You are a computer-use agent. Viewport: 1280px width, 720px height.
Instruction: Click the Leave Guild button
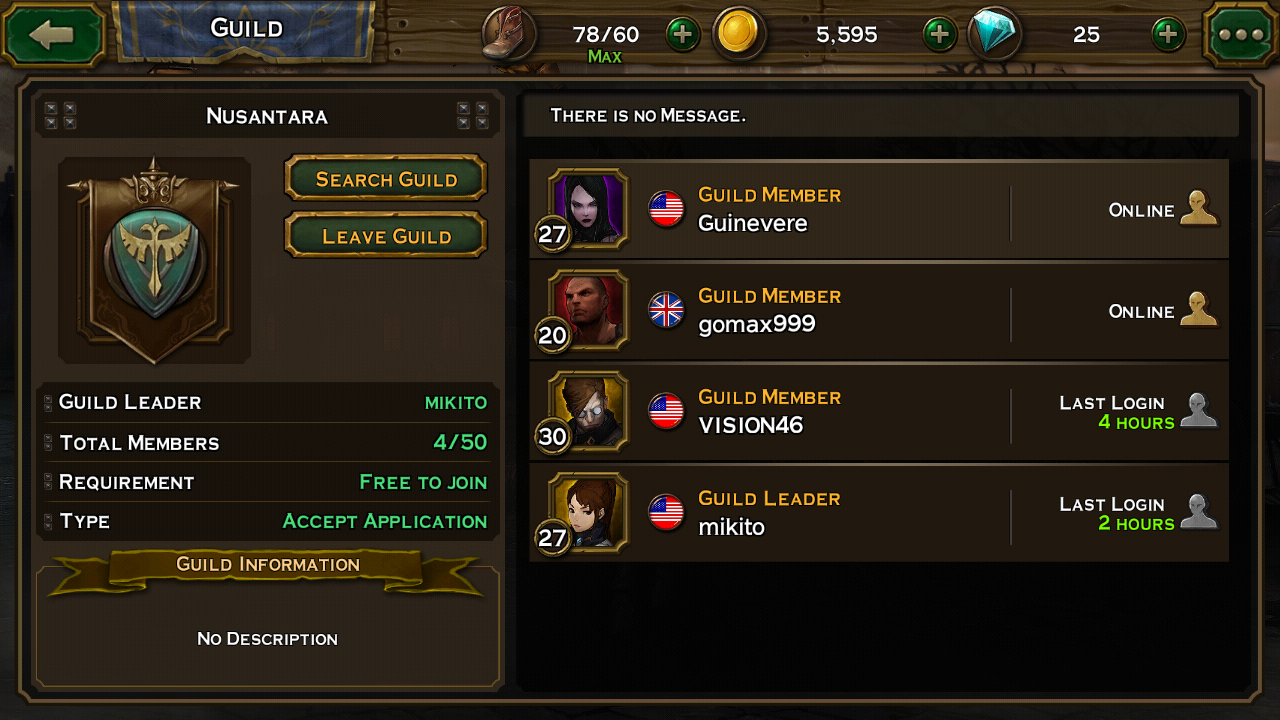(x=386, y=236)
